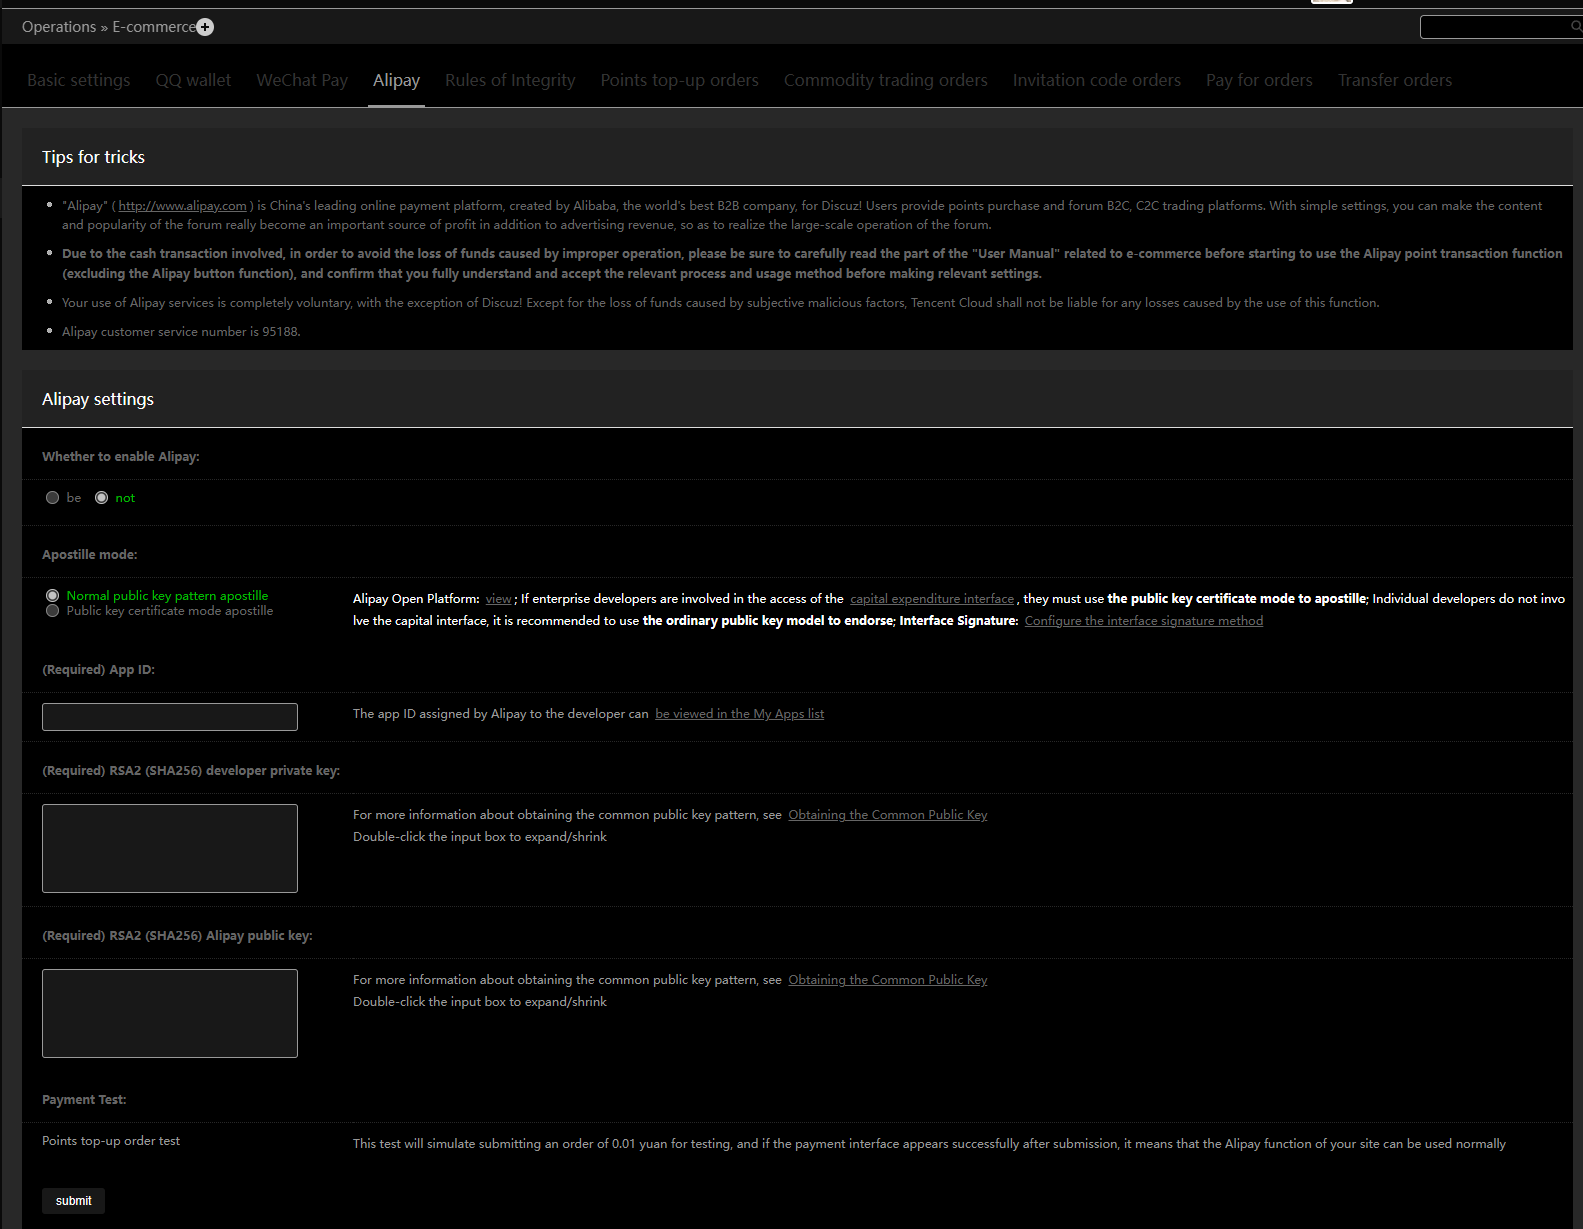Click 'Alipay customer service number is 95188.' text
This screenshot has height=1229, width=1583.
181,332
